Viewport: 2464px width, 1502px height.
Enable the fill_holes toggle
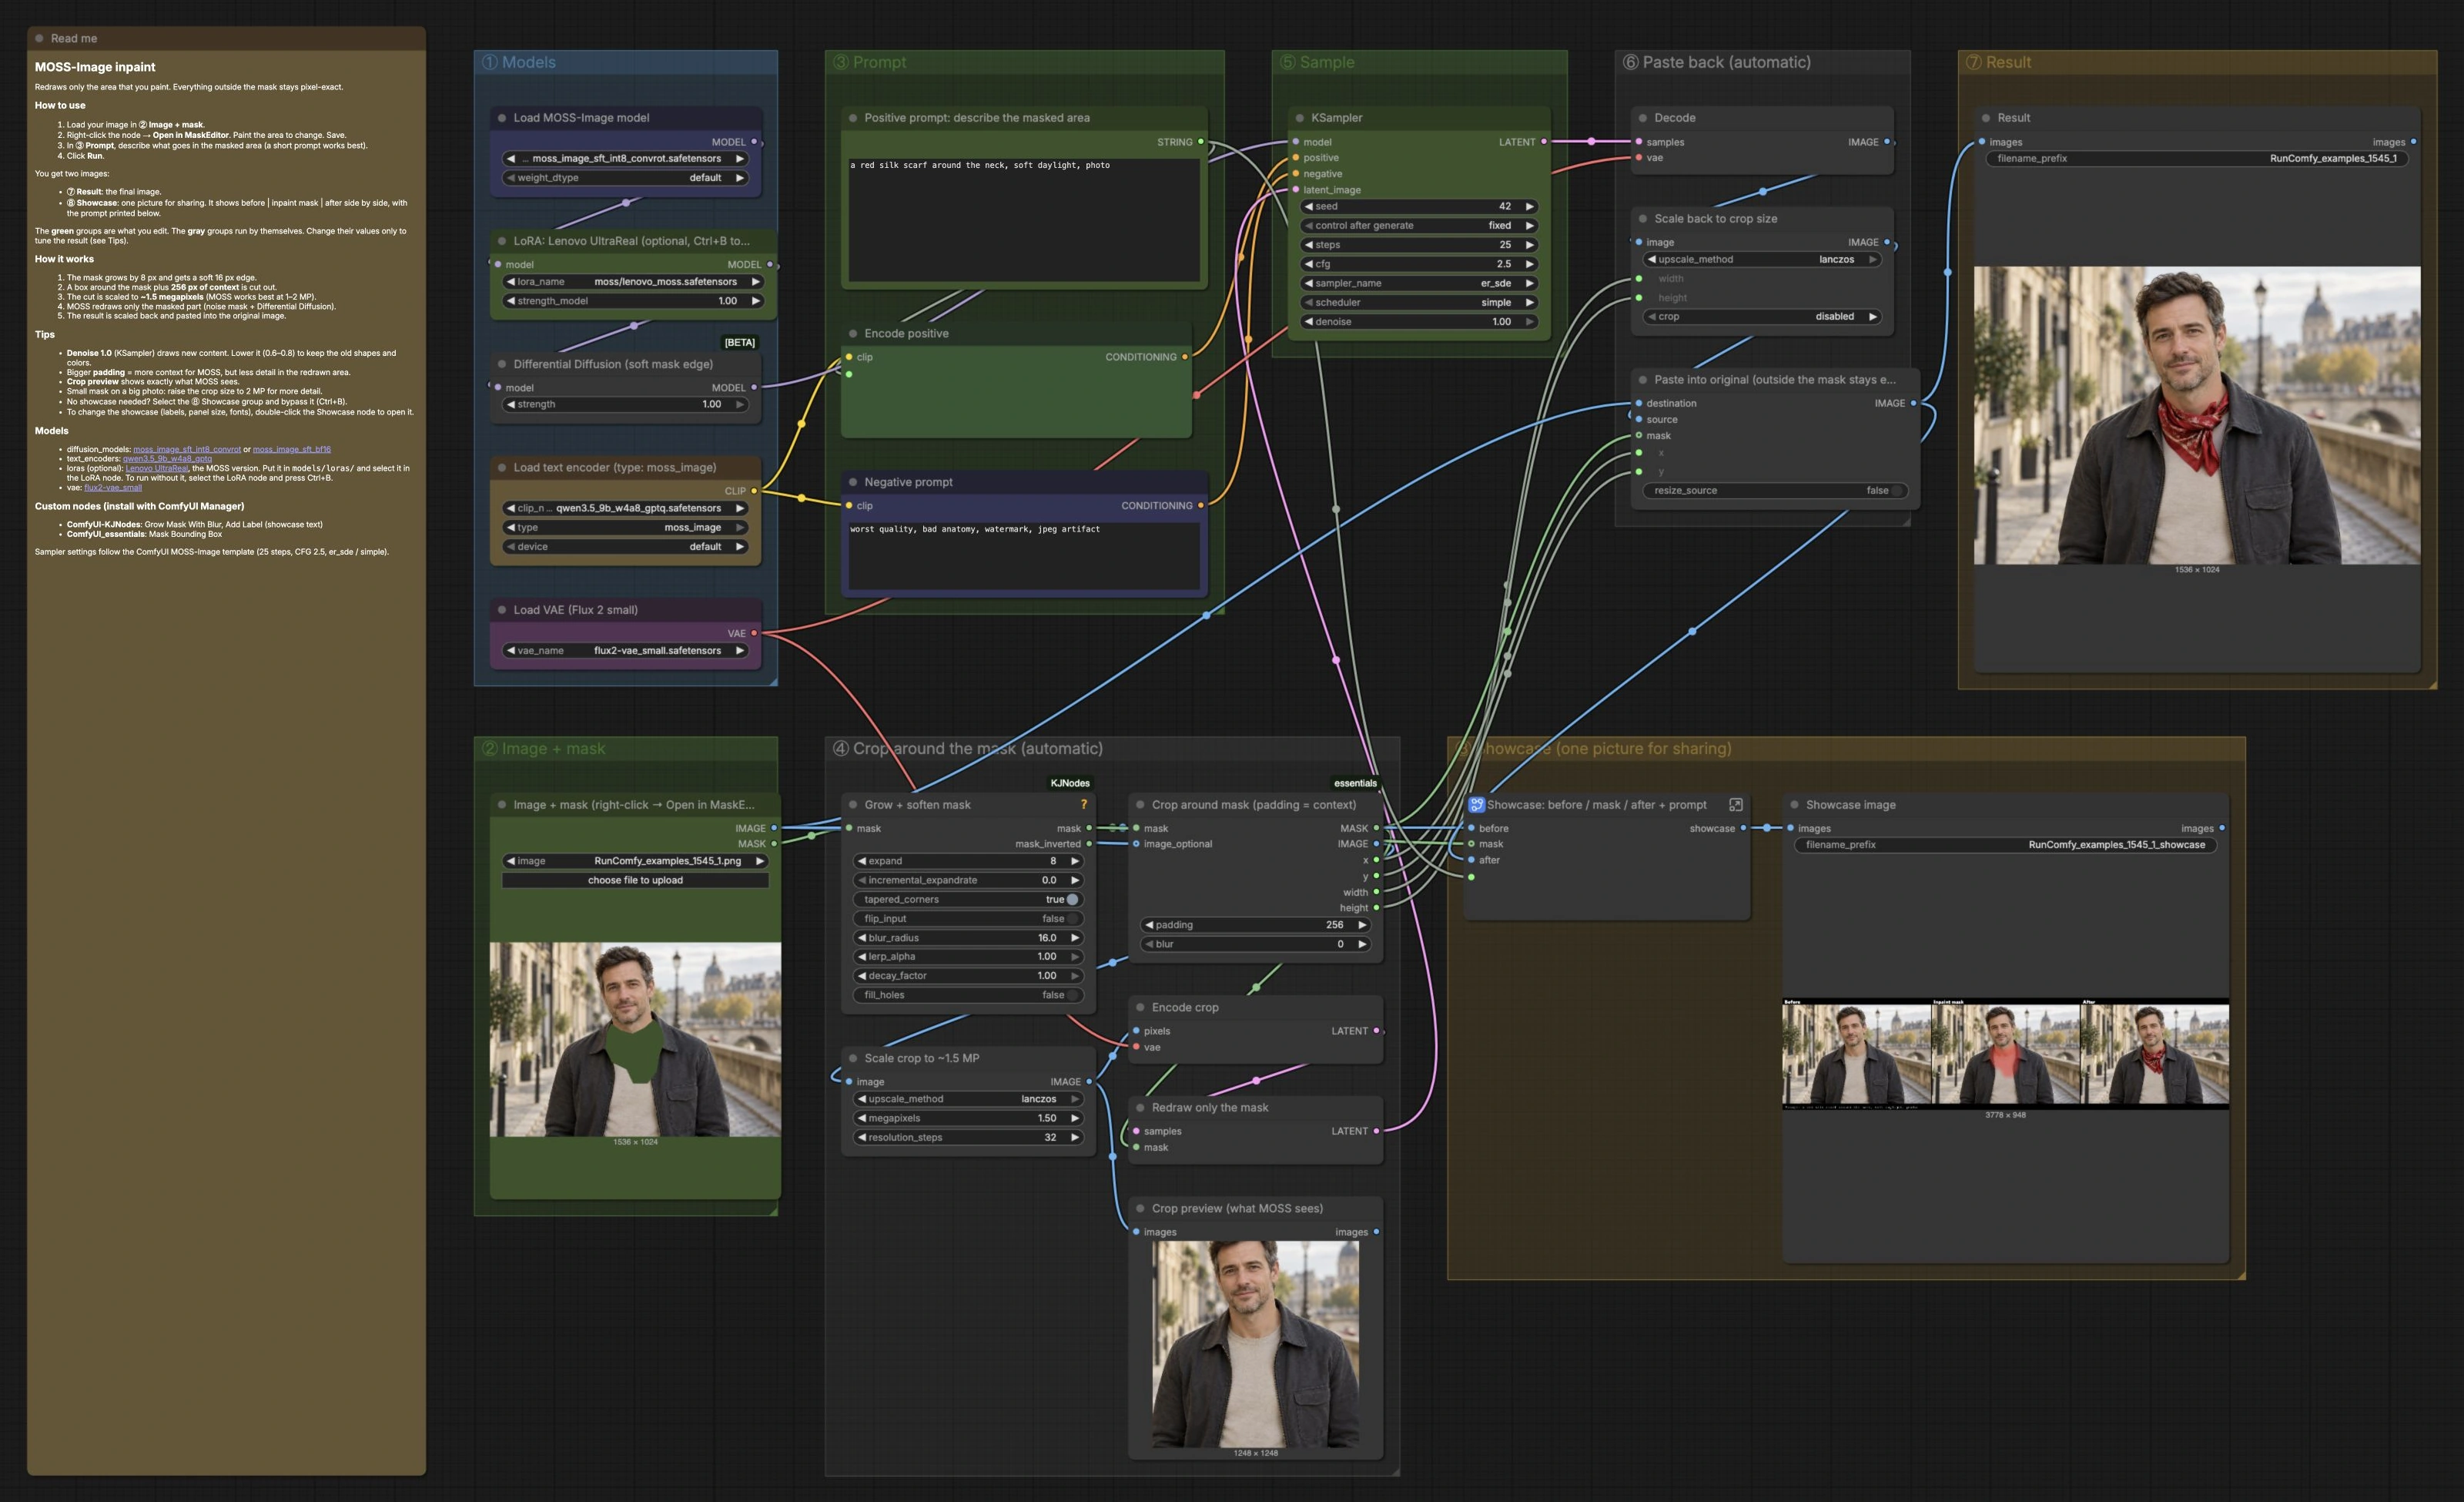(x=1072, y=995)
